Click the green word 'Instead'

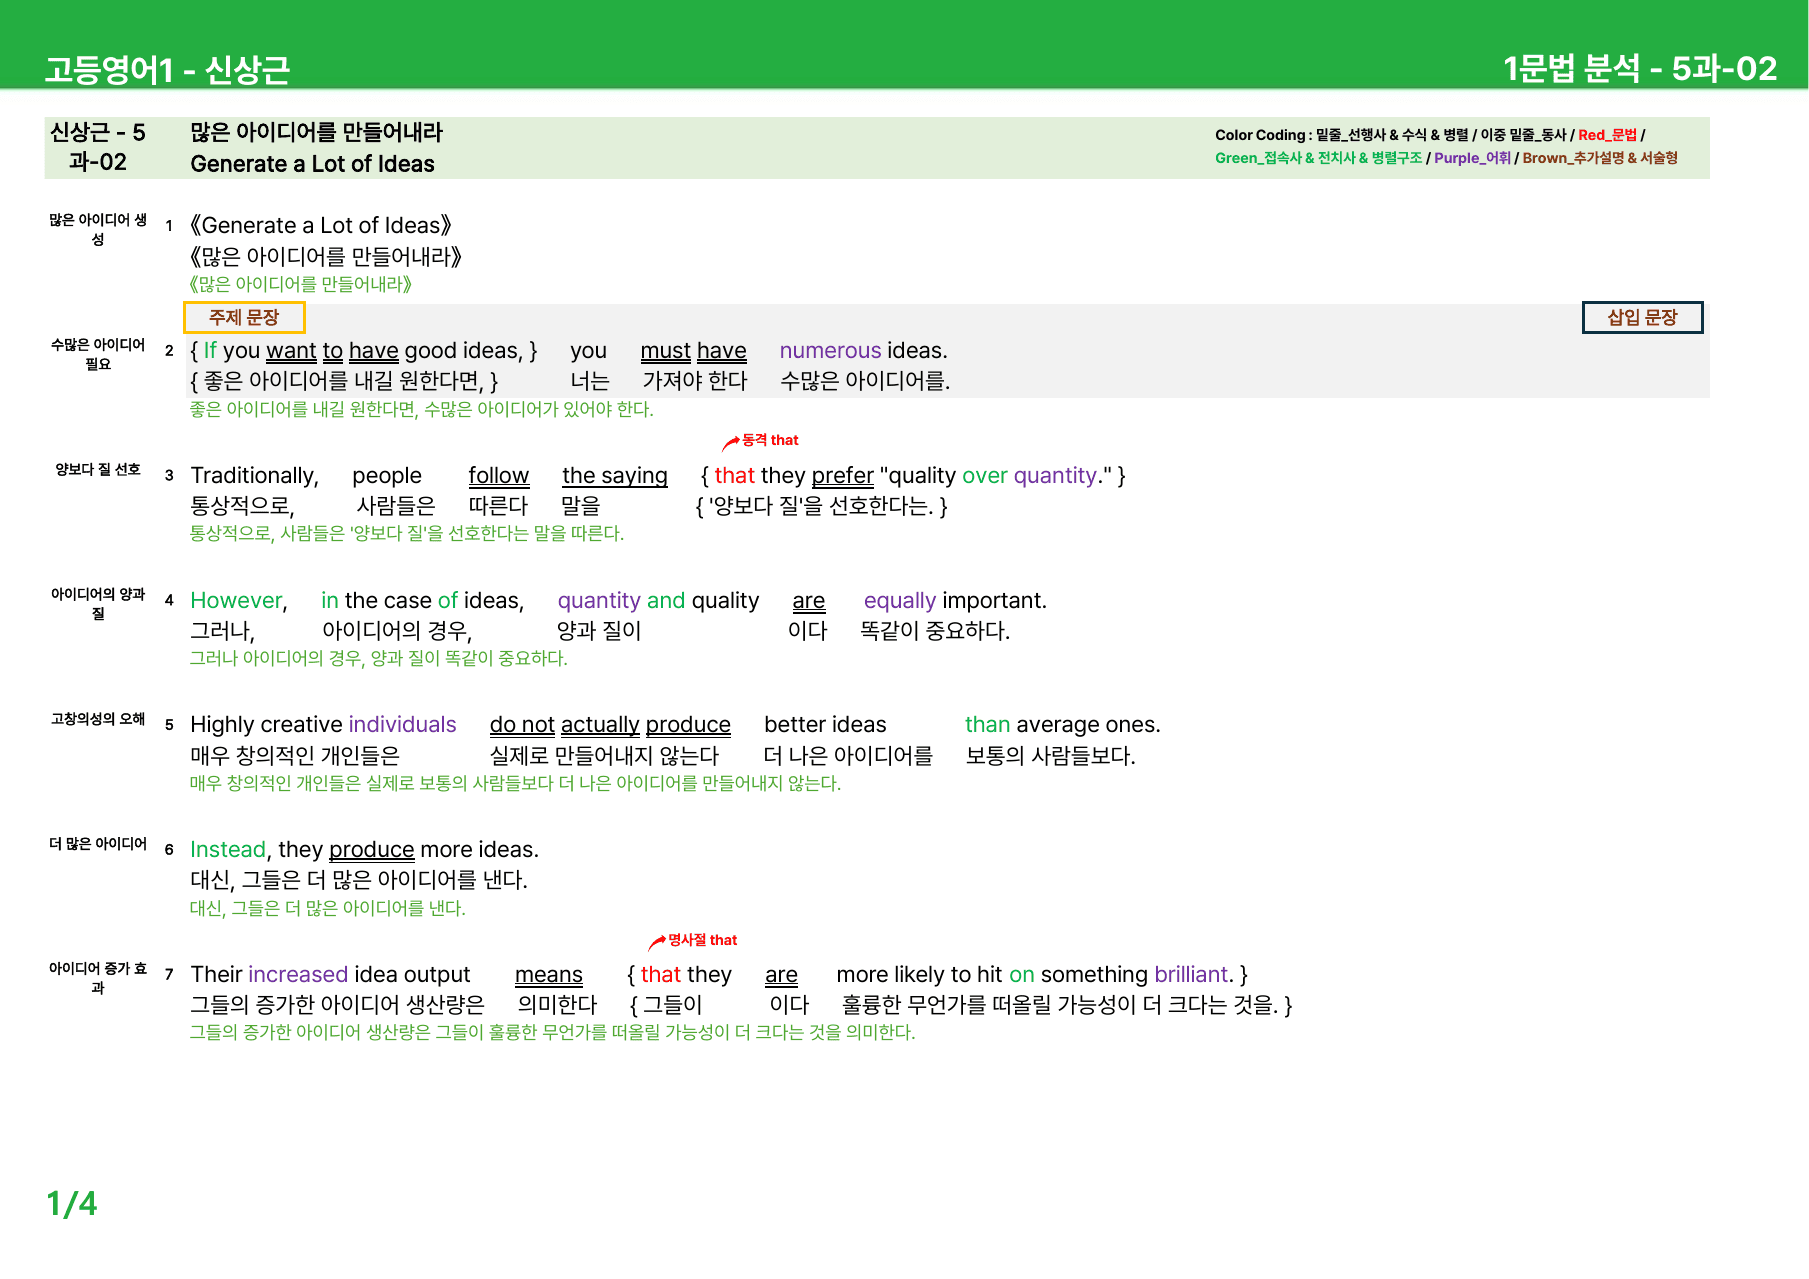pyautogui.click(x=228, y=849)
